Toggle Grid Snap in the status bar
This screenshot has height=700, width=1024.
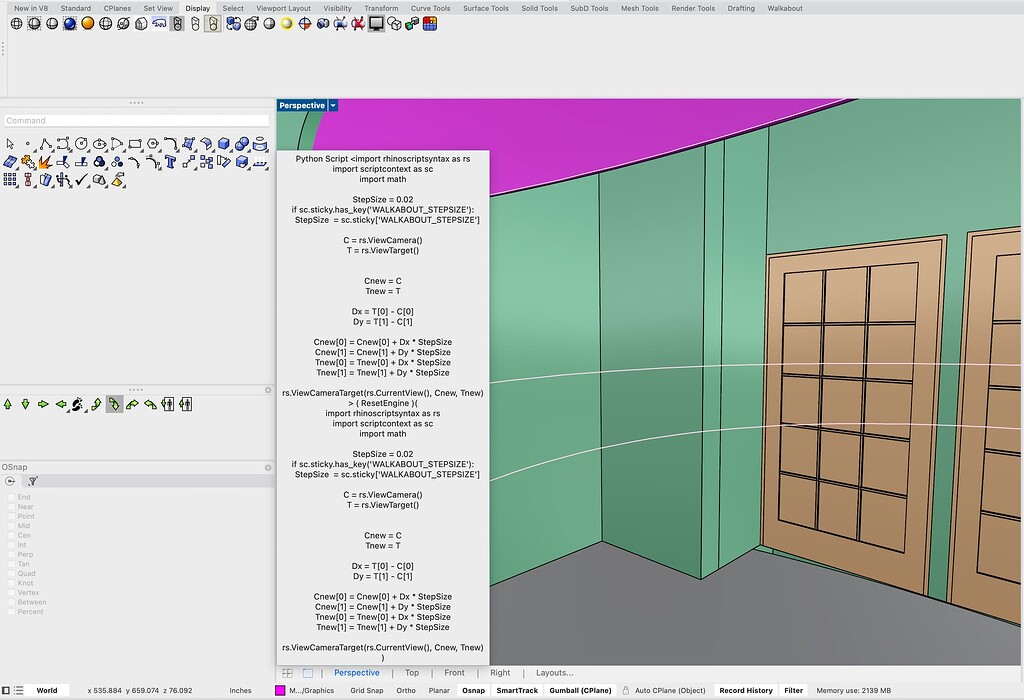(x=366, y=690)
